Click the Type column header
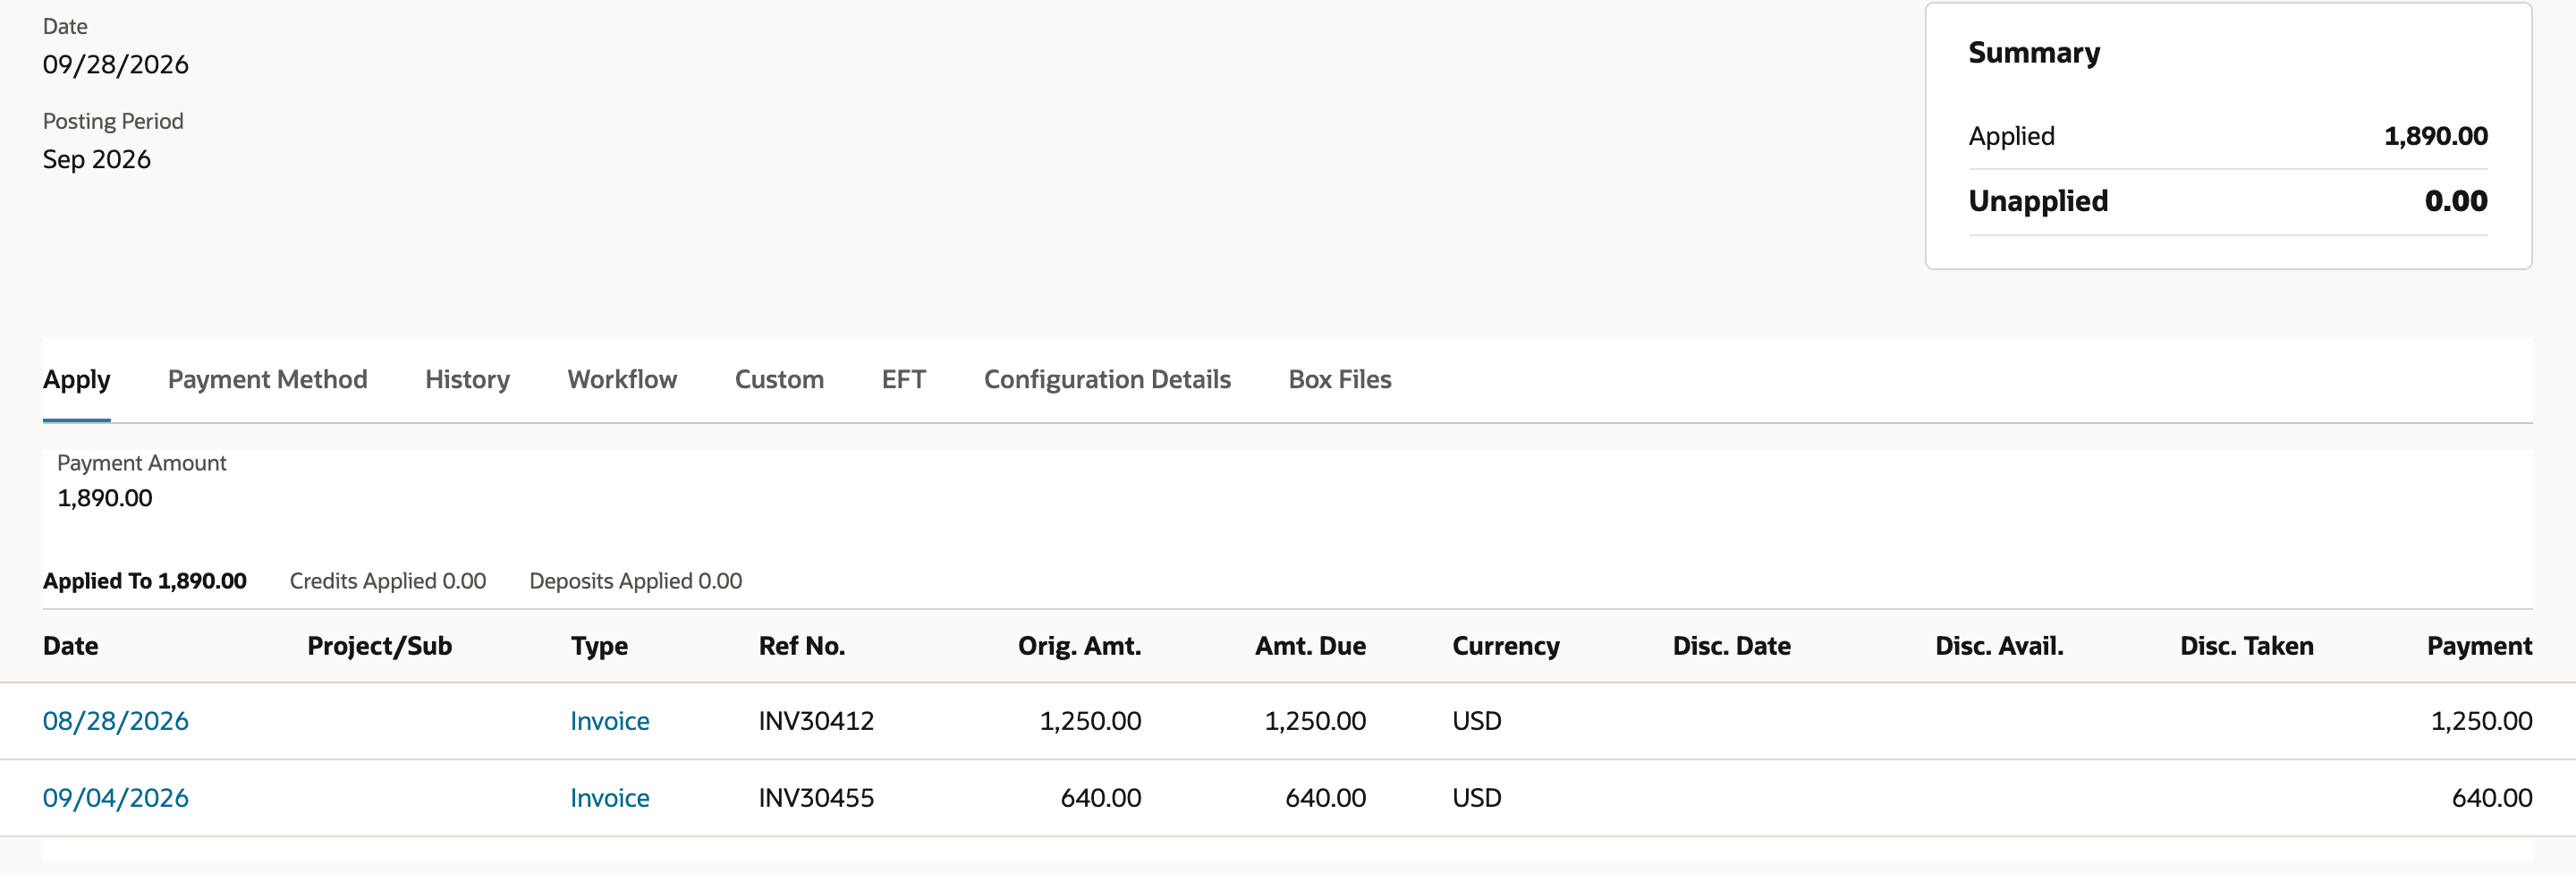 [600, 646]
